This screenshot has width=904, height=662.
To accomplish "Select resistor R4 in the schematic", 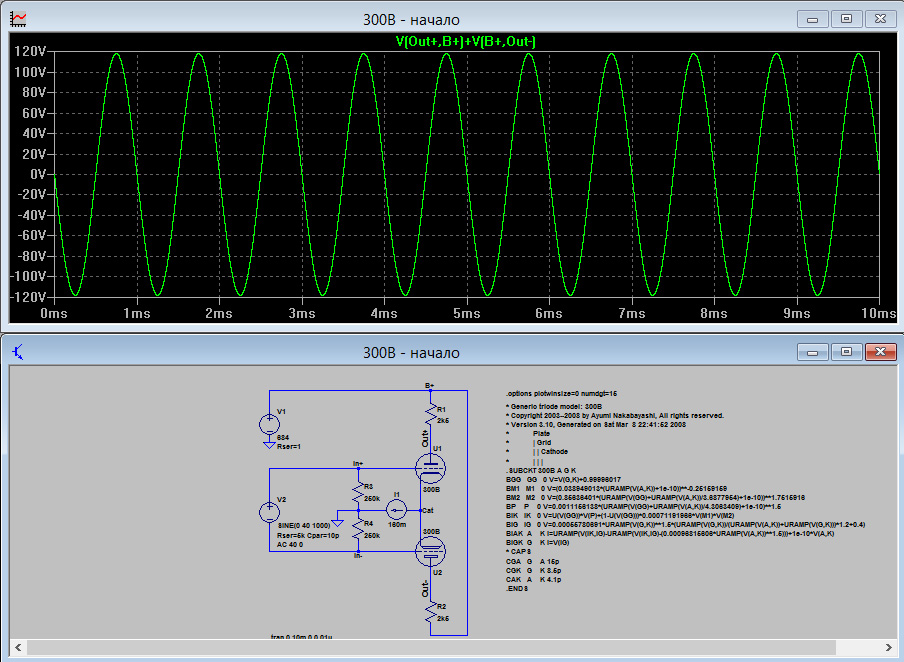I will click(x=356, y=529).
